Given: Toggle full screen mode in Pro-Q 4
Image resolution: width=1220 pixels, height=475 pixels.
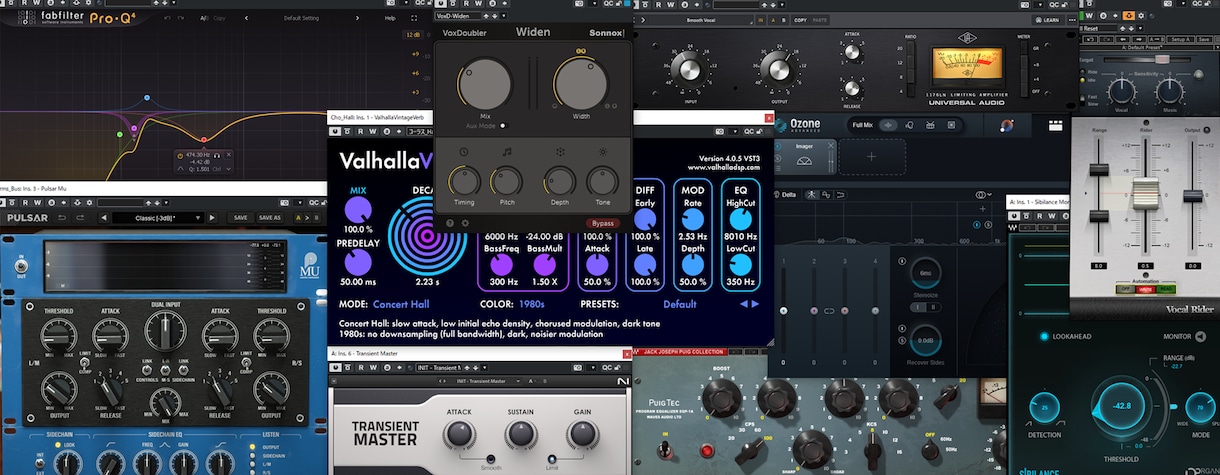Looking at the screenshot, I should pos(414,18).
